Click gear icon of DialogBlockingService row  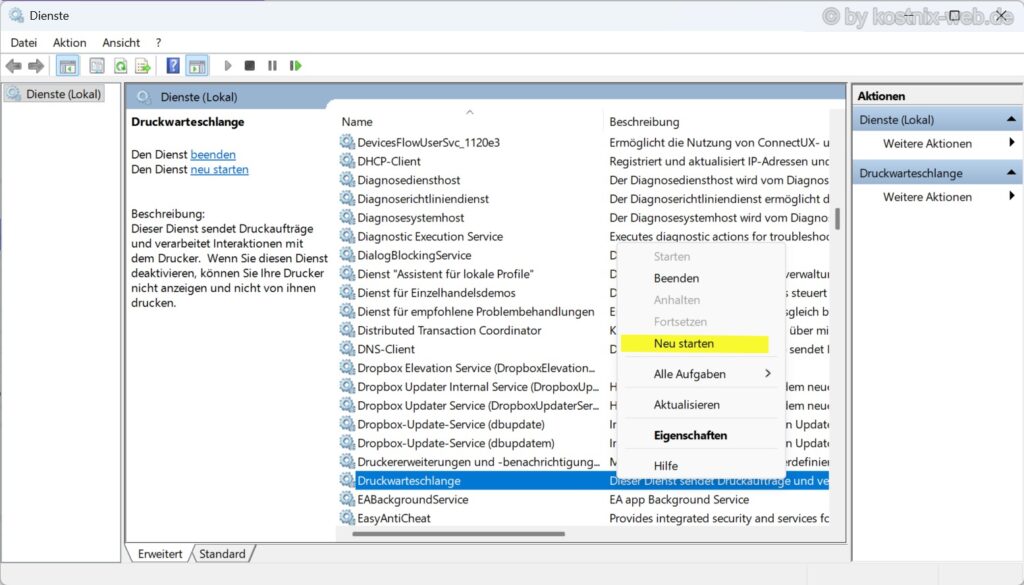pyautogui.click(x=347, y=255)
